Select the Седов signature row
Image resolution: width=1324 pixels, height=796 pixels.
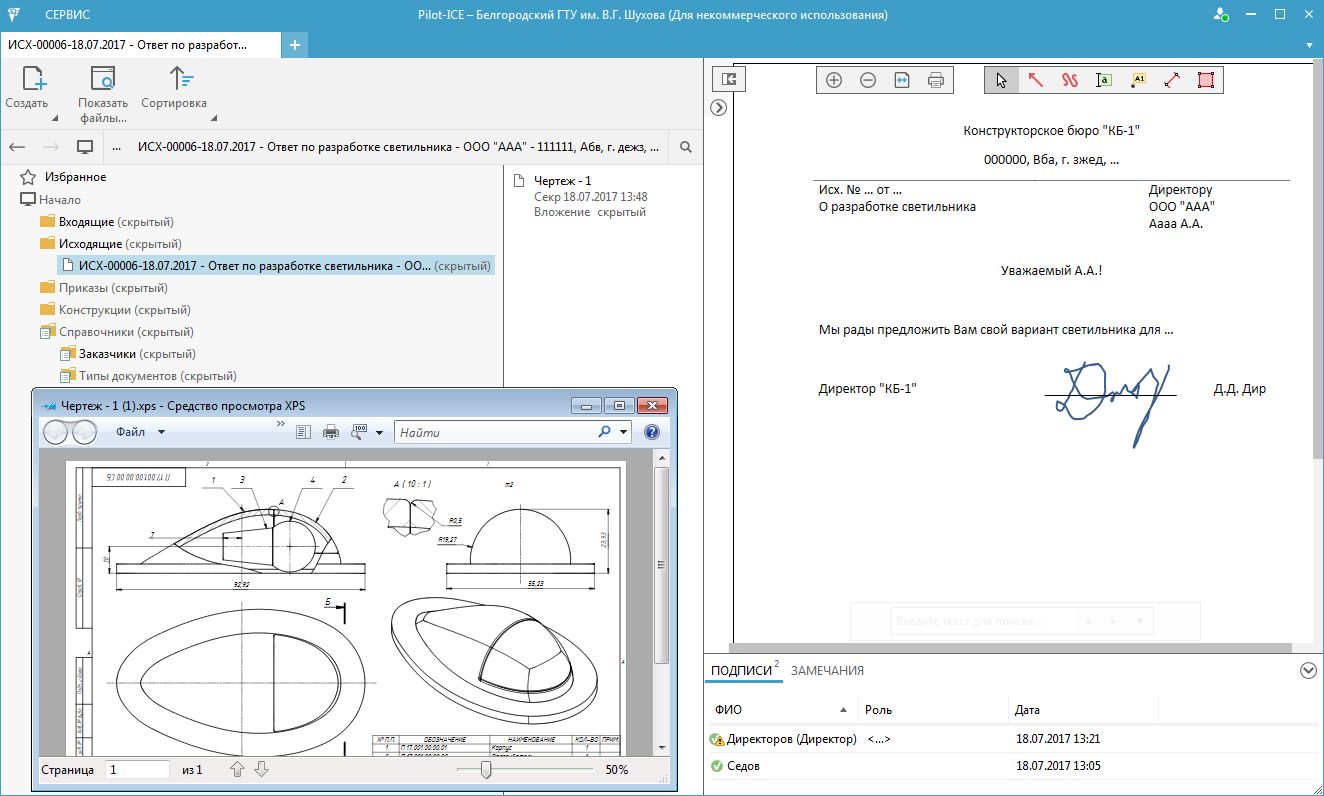coord(1010,766)
